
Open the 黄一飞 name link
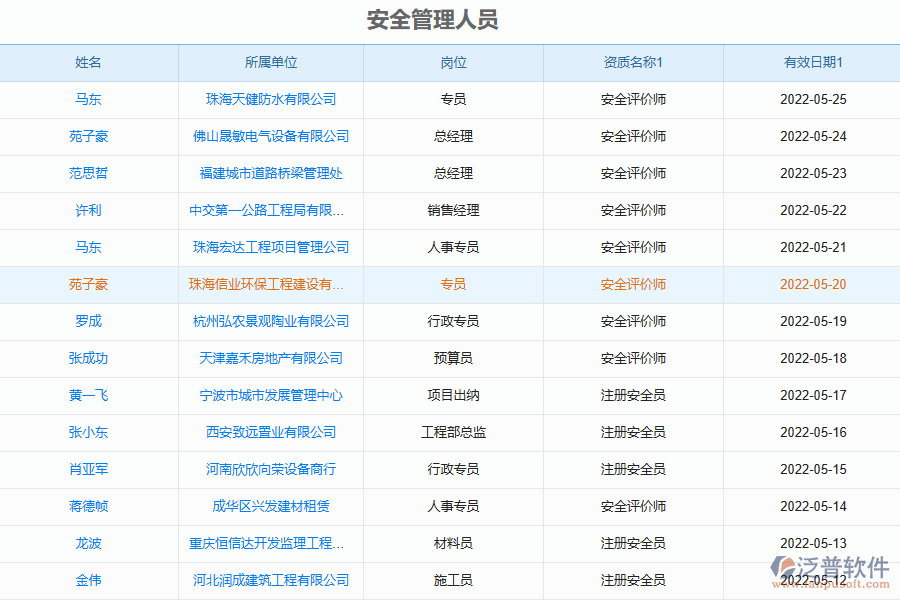(88, 396)
